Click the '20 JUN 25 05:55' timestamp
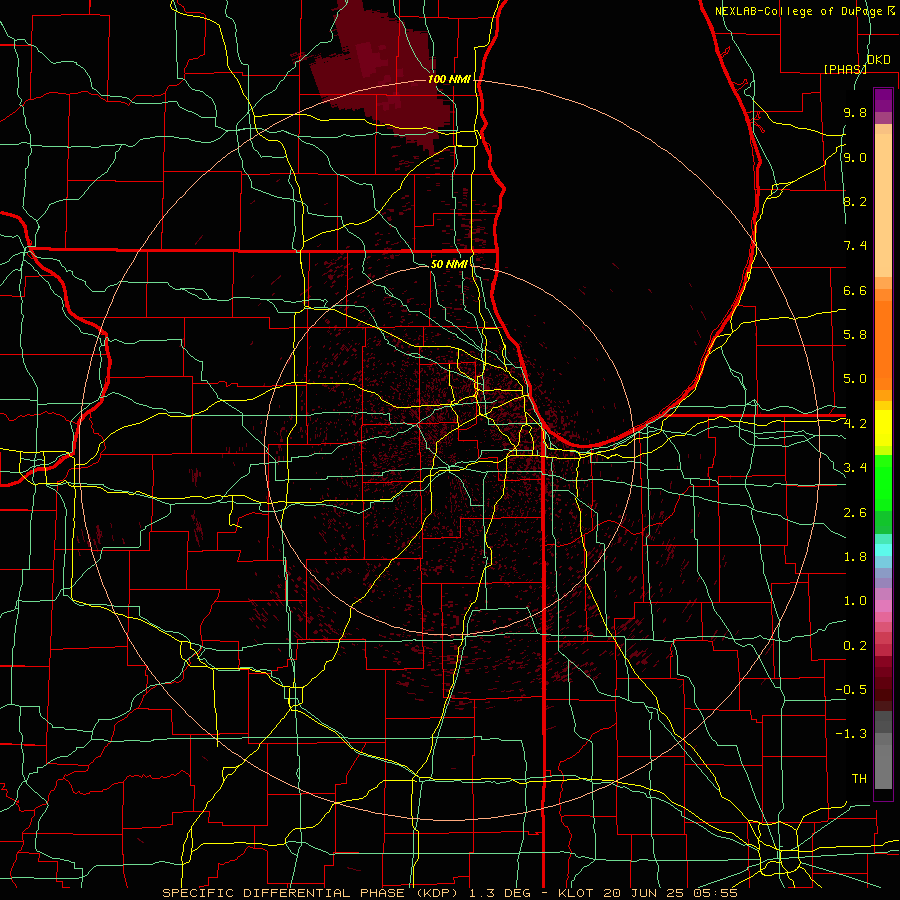900x900 pixels. [670, 893]
